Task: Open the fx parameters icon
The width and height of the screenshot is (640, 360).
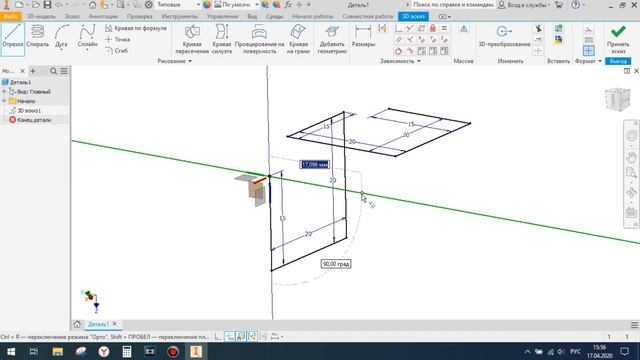Action: pos(288,5)
